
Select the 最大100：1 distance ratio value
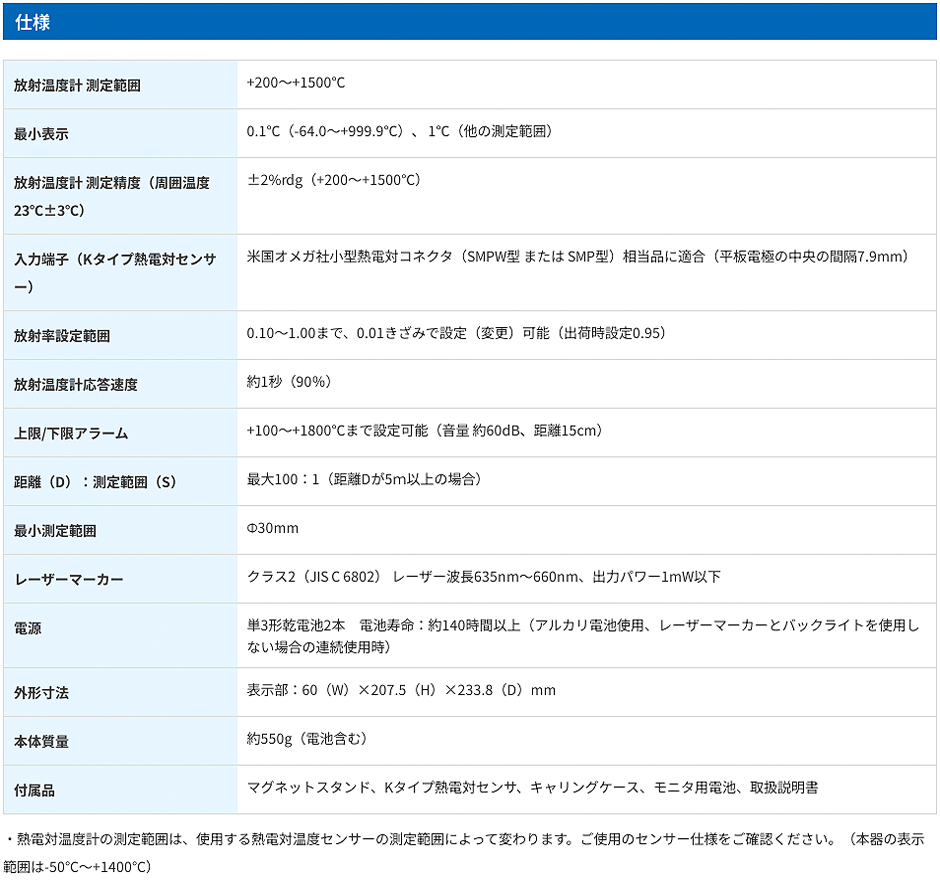(364, 480)
